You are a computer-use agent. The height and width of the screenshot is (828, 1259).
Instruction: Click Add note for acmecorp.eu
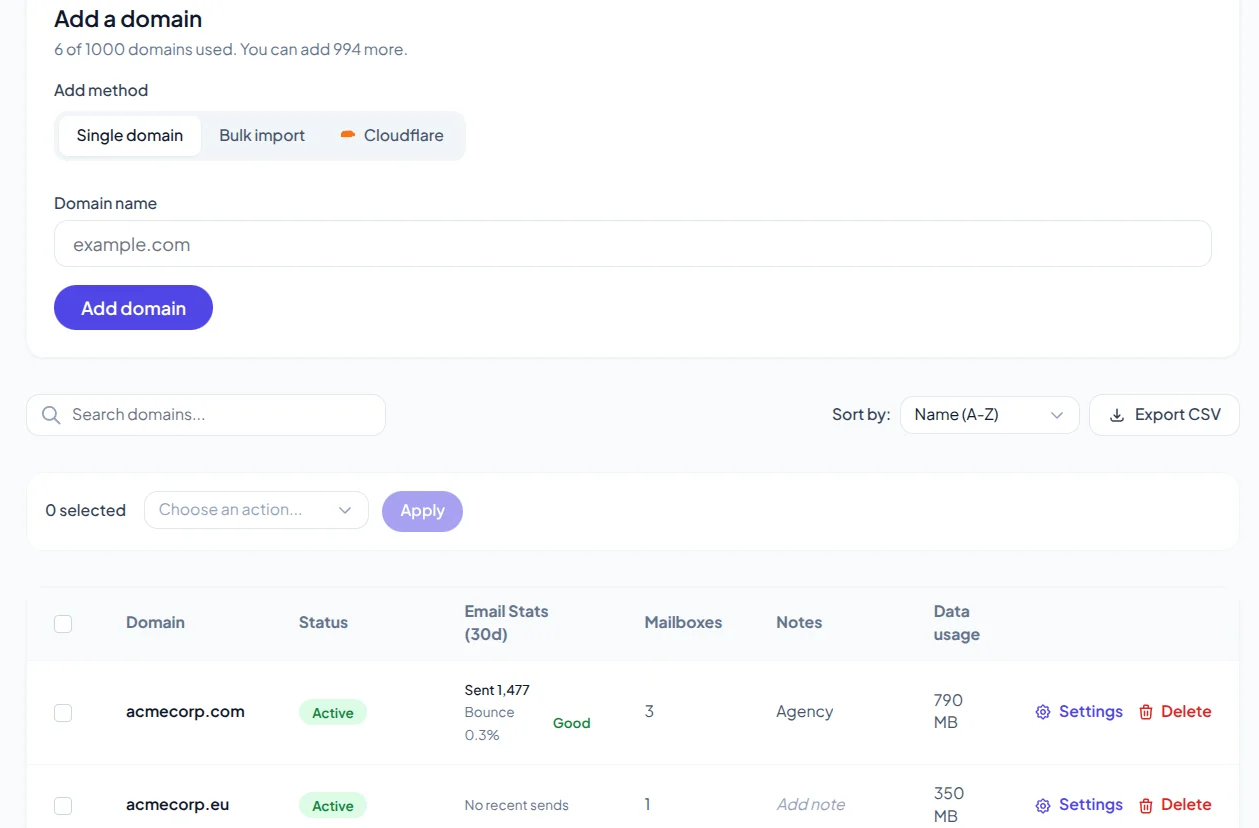pos(811,805)
